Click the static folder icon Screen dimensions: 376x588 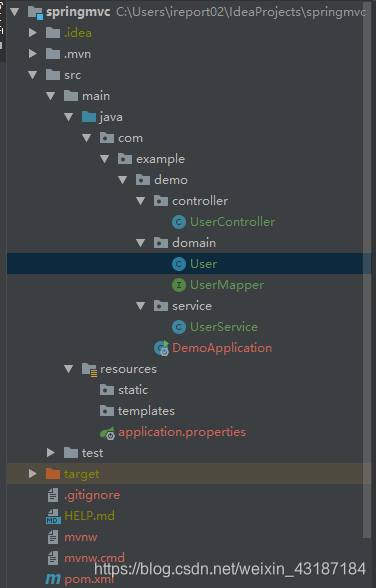107,390
